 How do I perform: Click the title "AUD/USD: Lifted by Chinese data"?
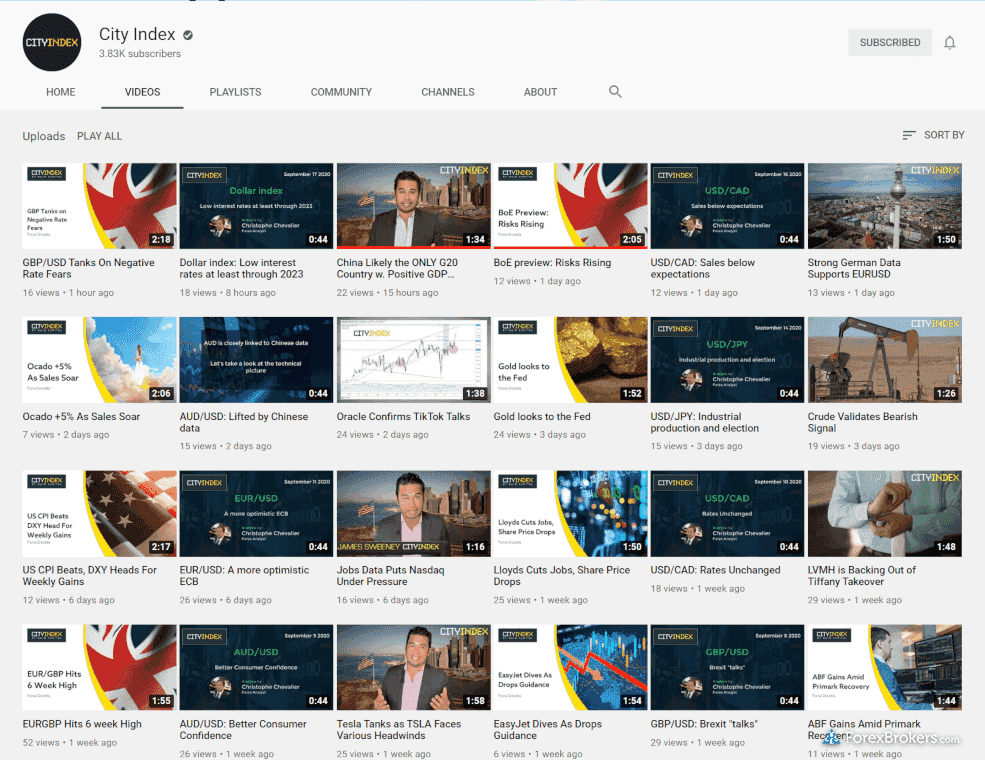(244, 422)
